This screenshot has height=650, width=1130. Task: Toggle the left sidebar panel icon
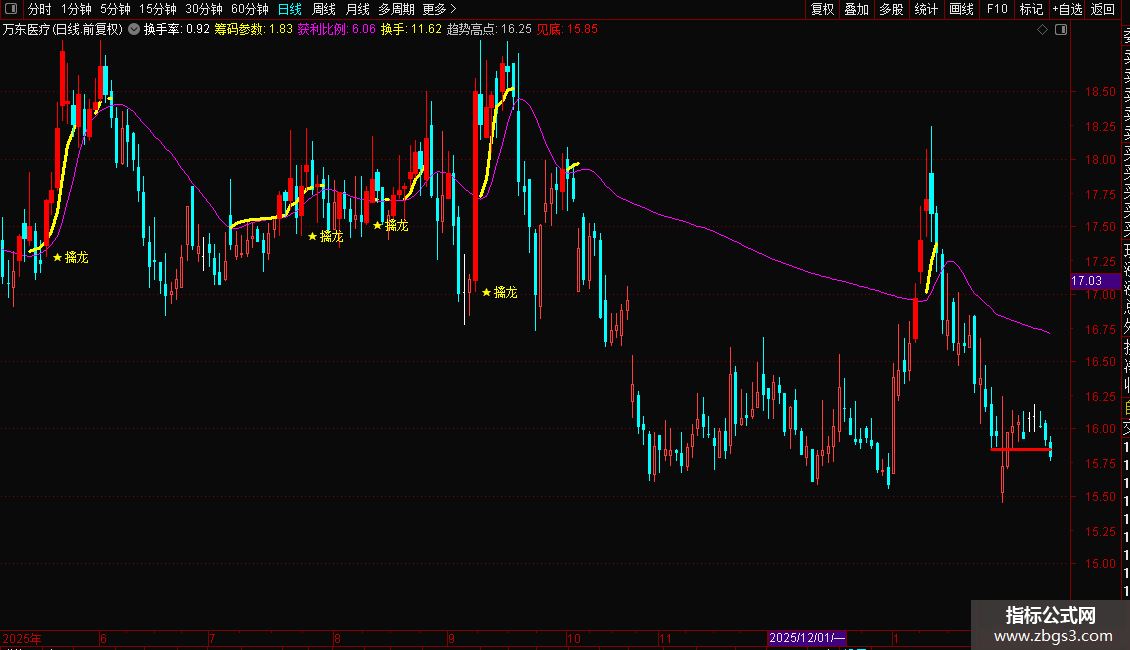(11, 9)
